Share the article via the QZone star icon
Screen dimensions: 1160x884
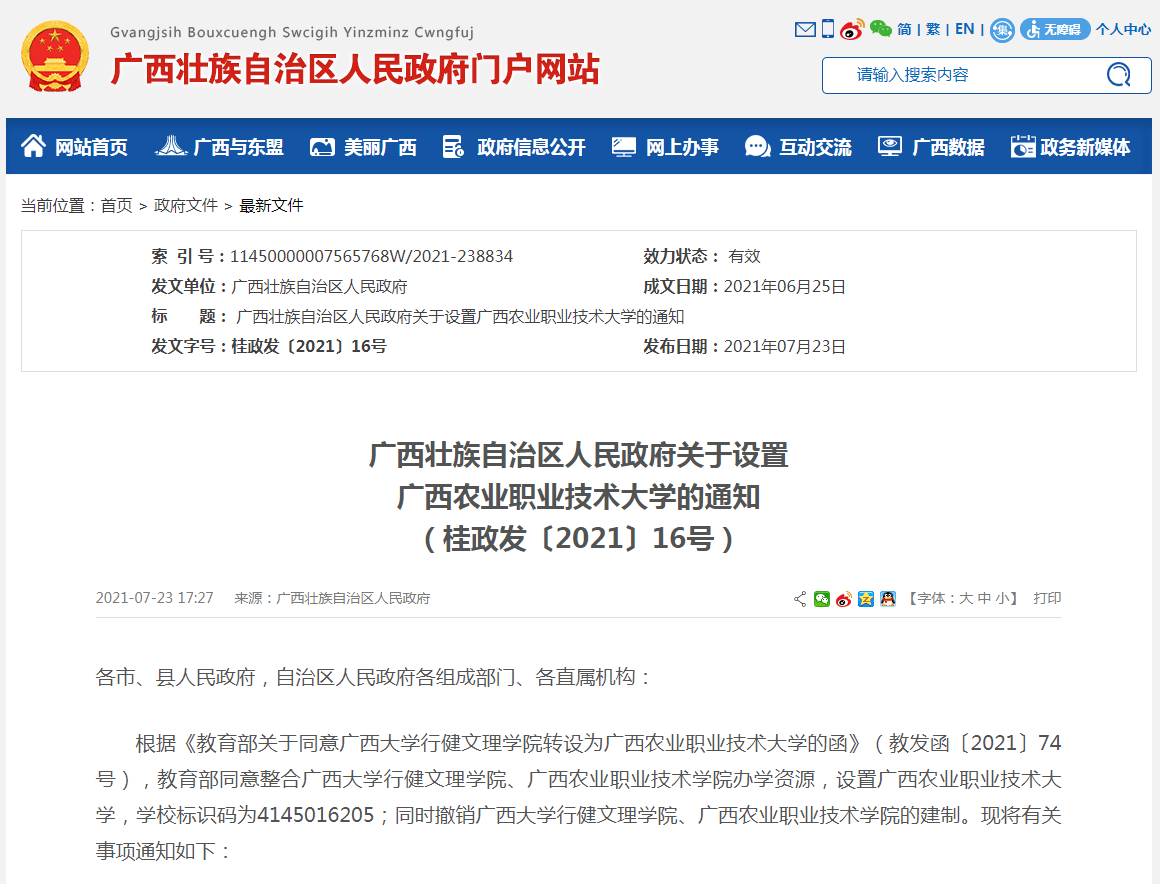[x=865, y=598]
